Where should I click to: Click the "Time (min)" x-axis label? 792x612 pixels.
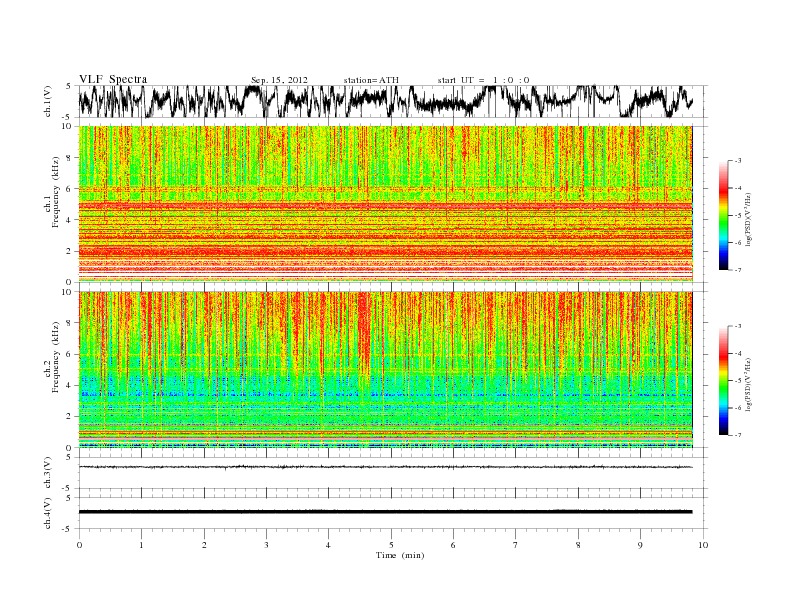click(400, 555)
